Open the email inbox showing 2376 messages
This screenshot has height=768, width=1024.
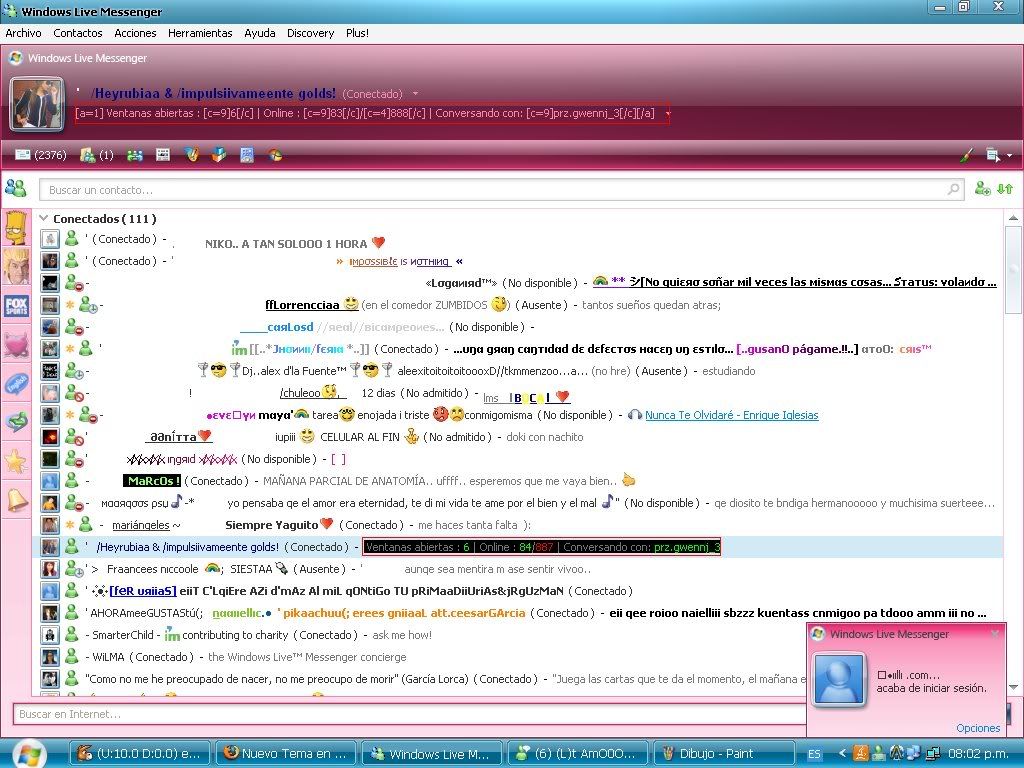[40, 155]
